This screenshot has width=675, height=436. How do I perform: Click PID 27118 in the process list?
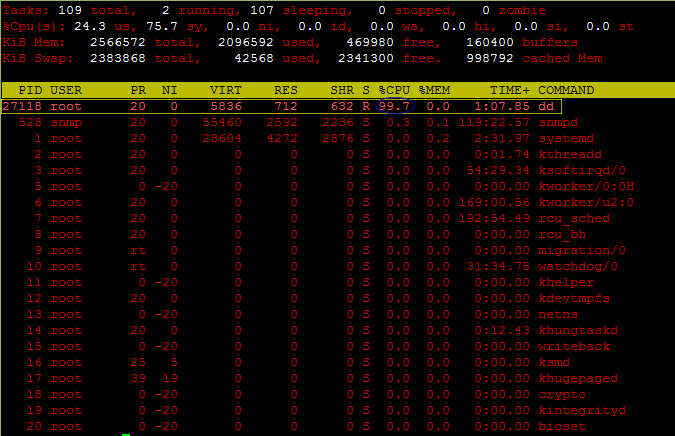[22, 106]
